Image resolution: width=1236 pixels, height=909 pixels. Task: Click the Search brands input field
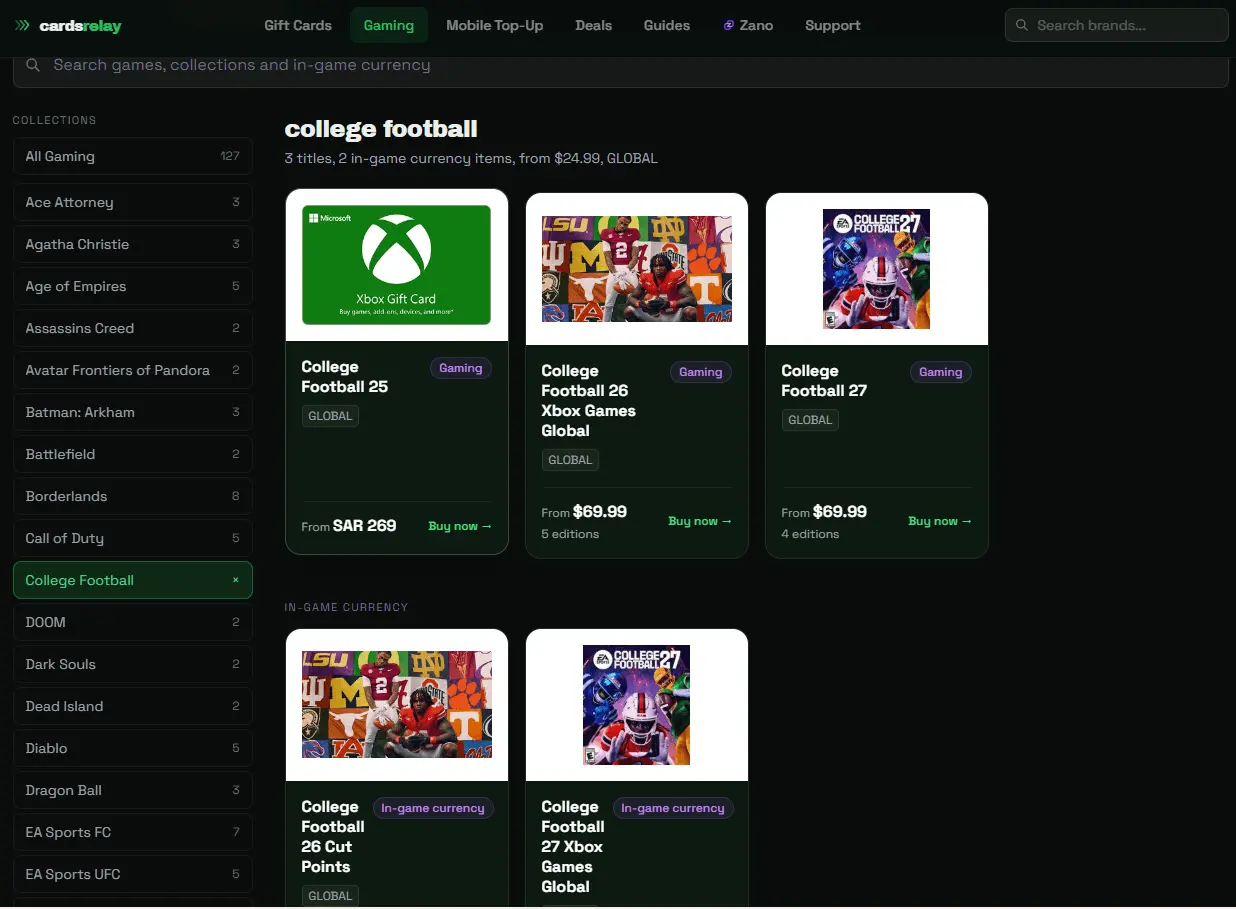[x=1117, y=26]
